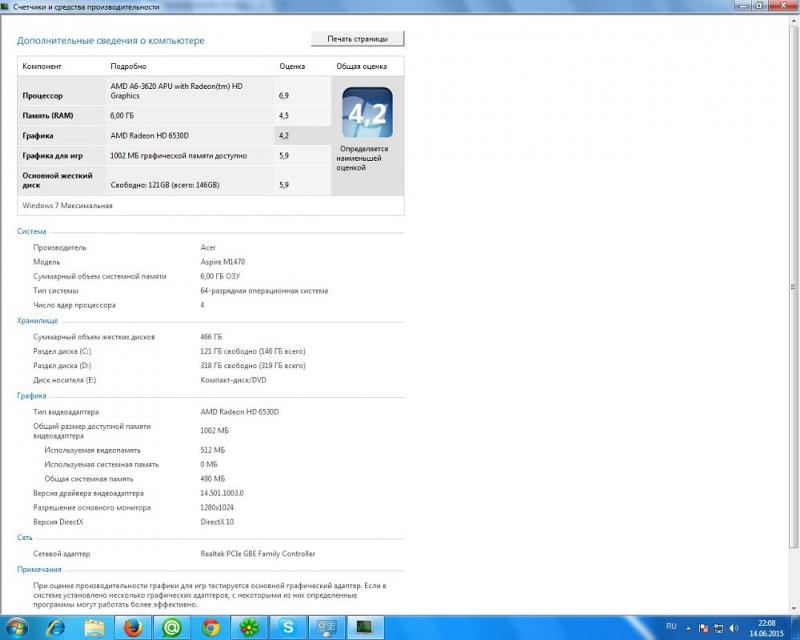Click the Сеть section heading
The height and width of the screenshot is (640, 800).
coord(24,537)
